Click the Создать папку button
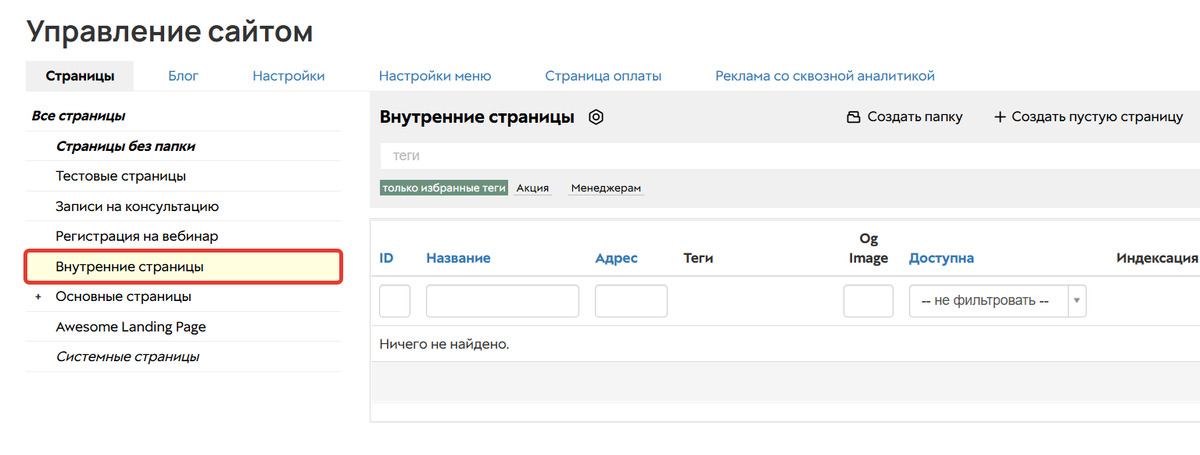This screenshot has width=1200, height=455. click(904, 117)
